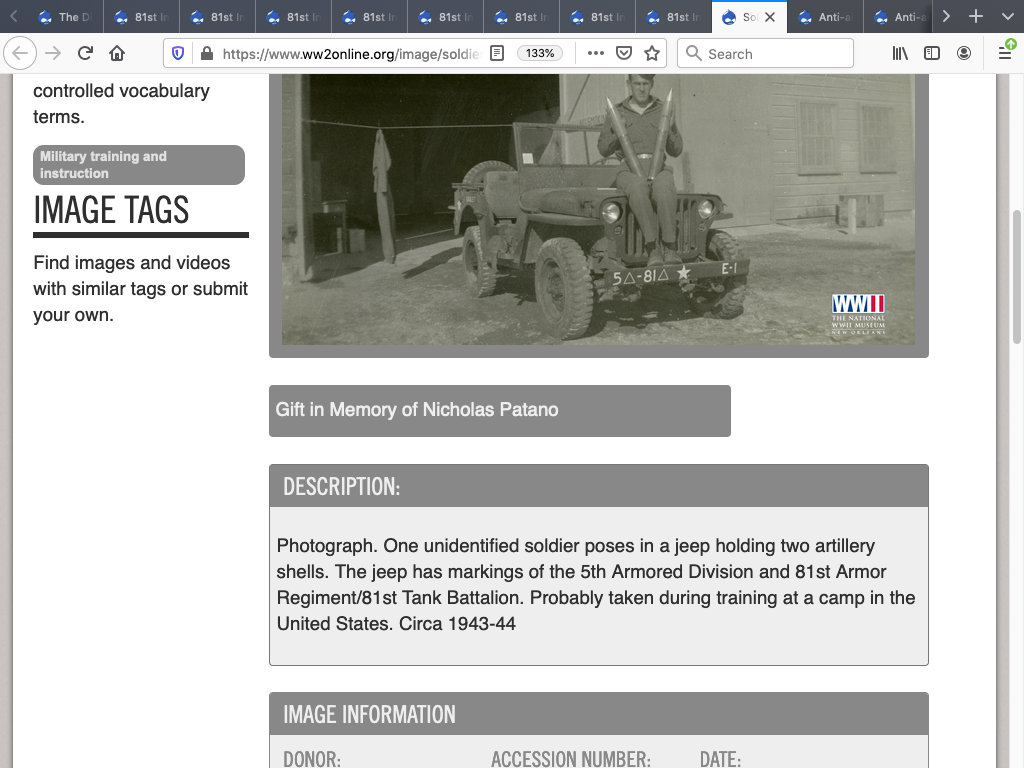
Task: Toggle Reader View in address bar
Action: click(x=497, y=53)
